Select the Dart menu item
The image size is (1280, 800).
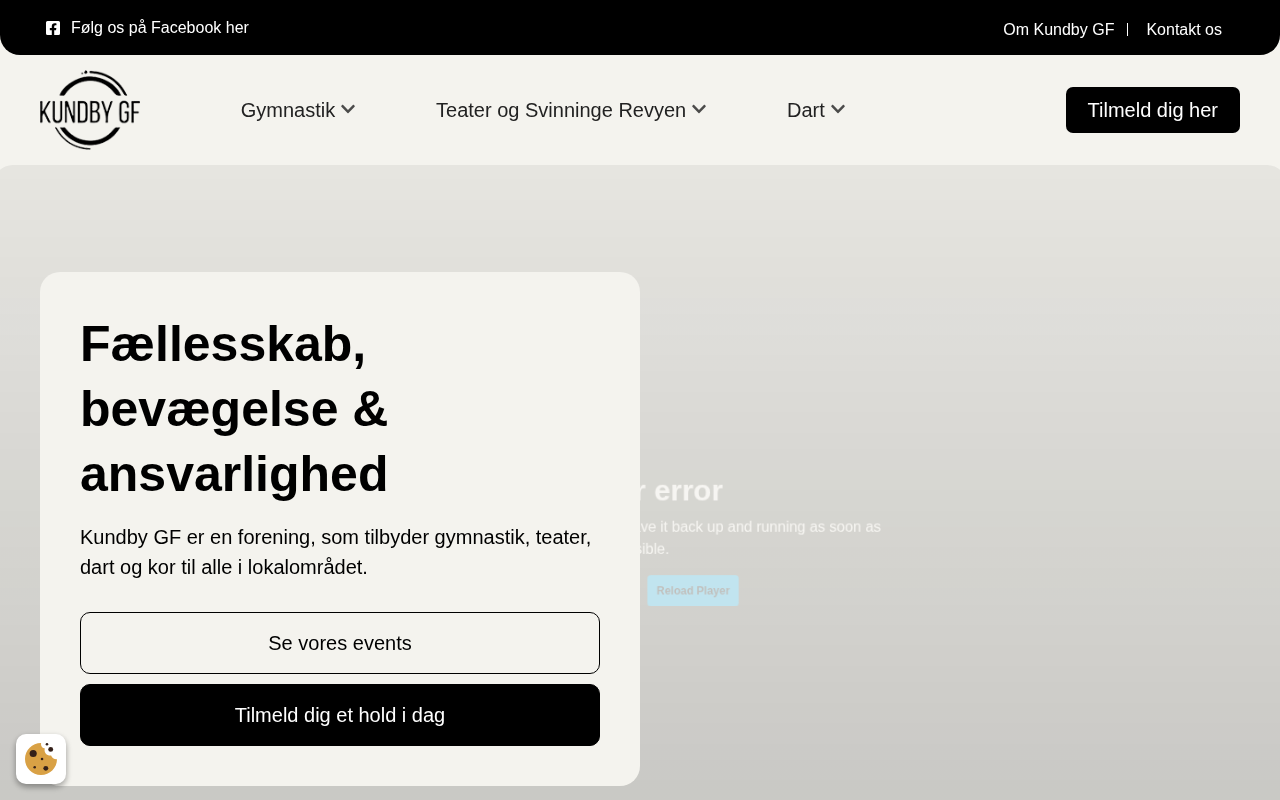[x=805, y=110]
